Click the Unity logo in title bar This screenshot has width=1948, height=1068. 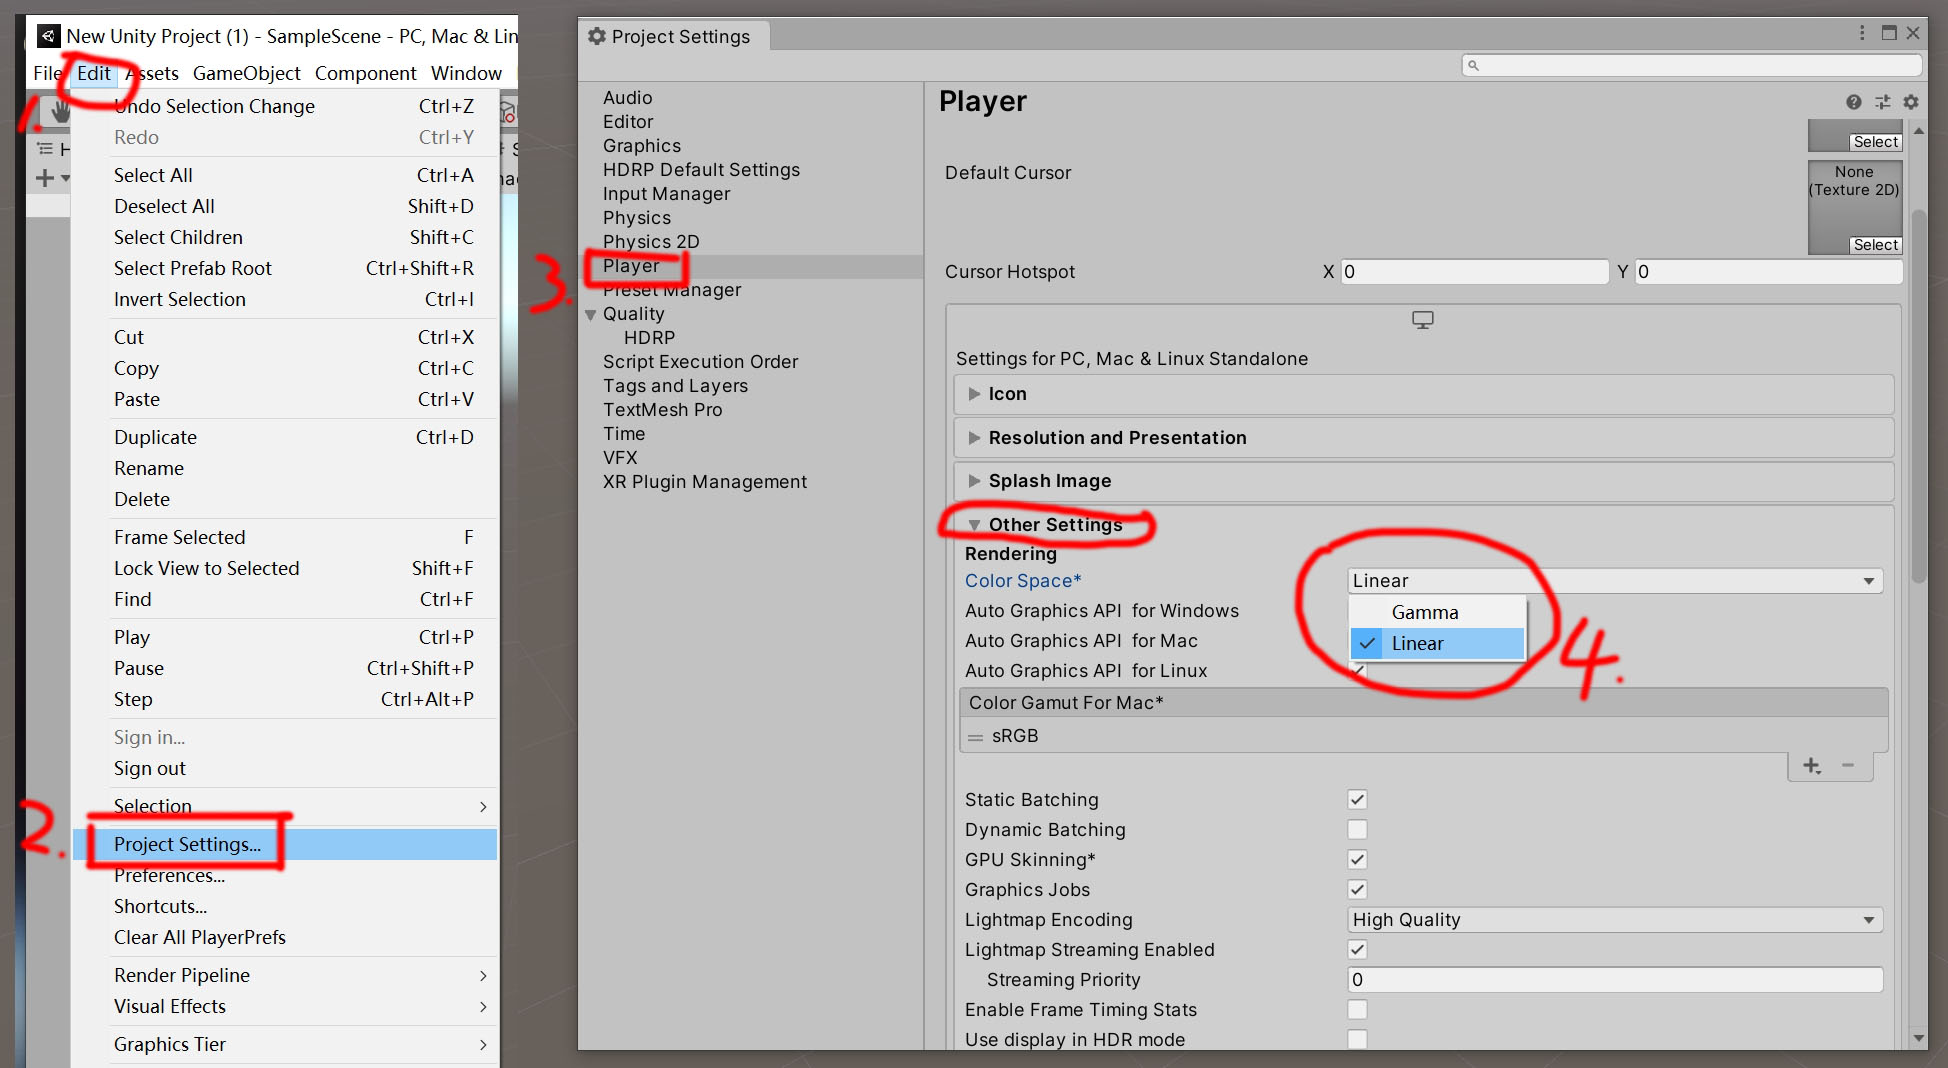point(49,36)
